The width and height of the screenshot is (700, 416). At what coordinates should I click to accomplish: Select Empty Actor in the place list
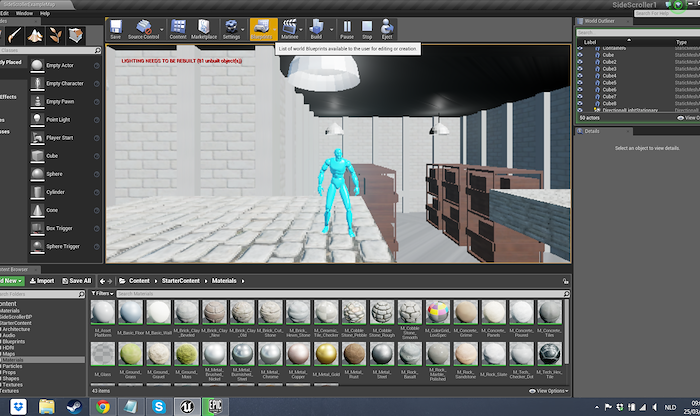pos(65,66)
